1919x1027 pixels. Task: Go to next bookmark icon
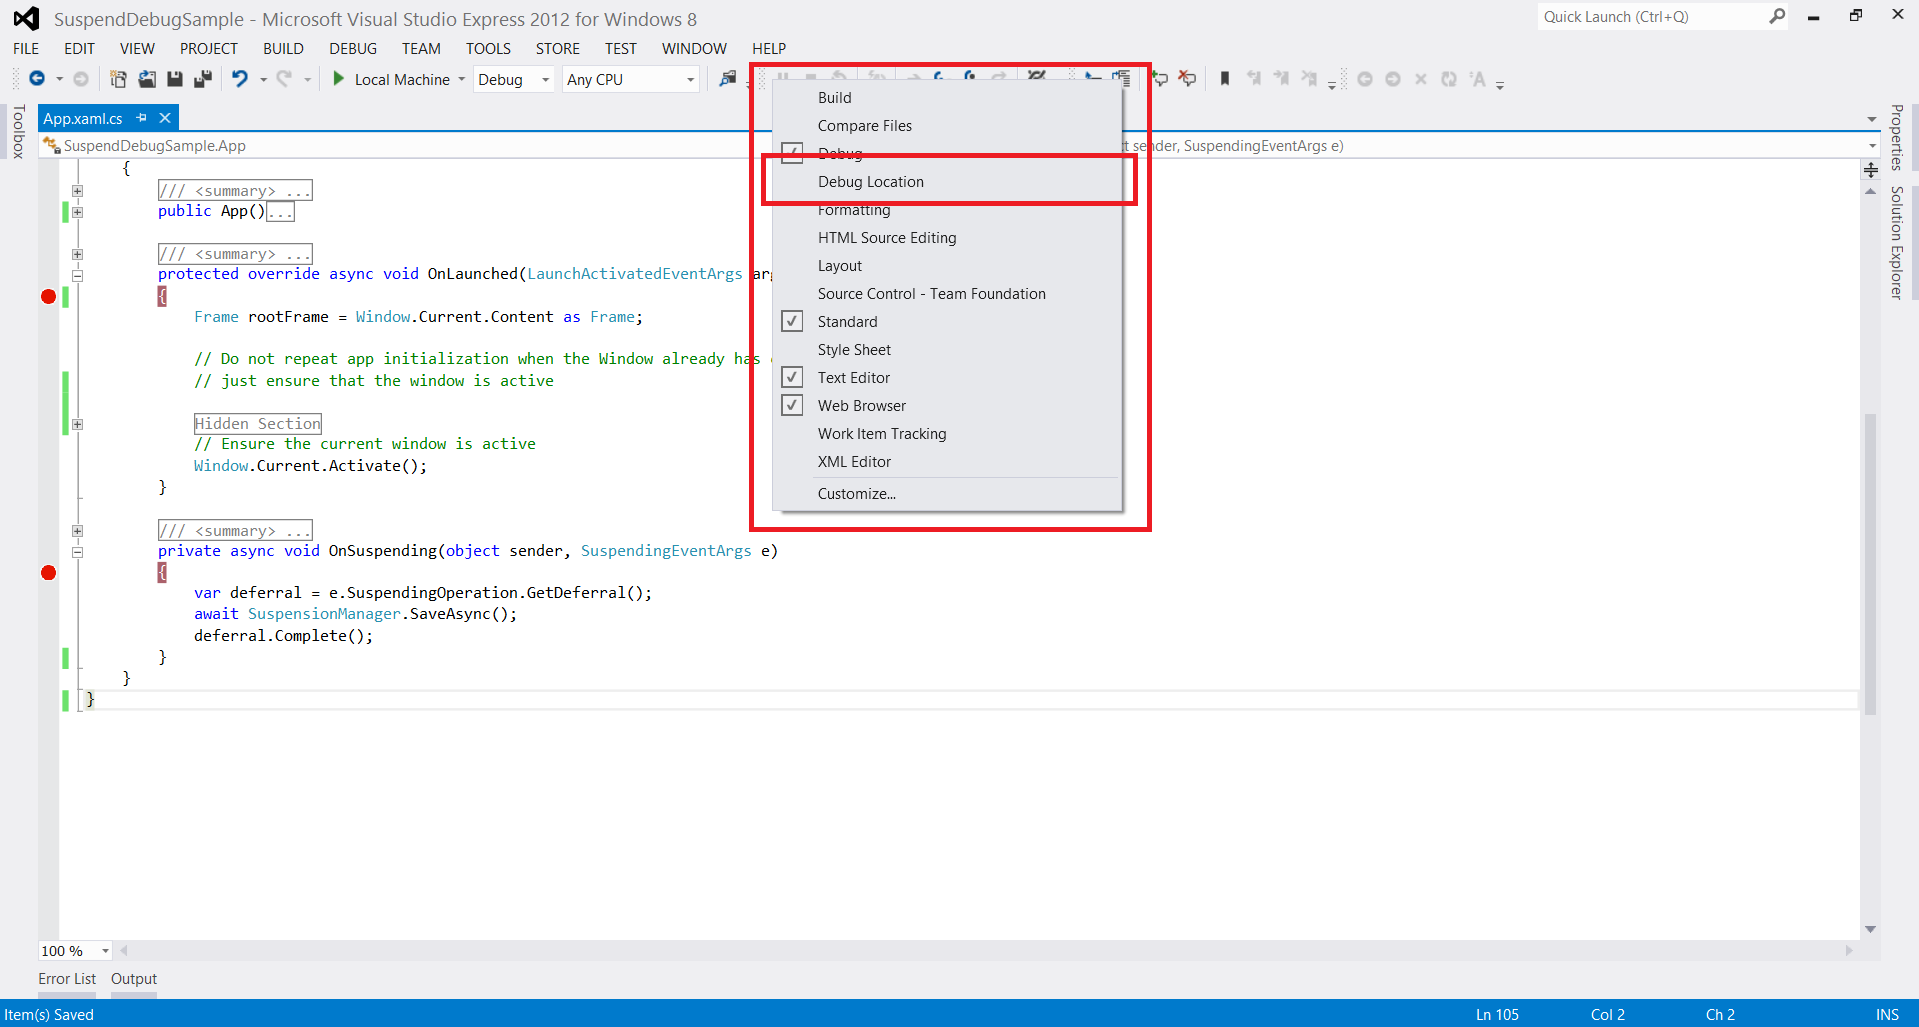point(1281,79)
